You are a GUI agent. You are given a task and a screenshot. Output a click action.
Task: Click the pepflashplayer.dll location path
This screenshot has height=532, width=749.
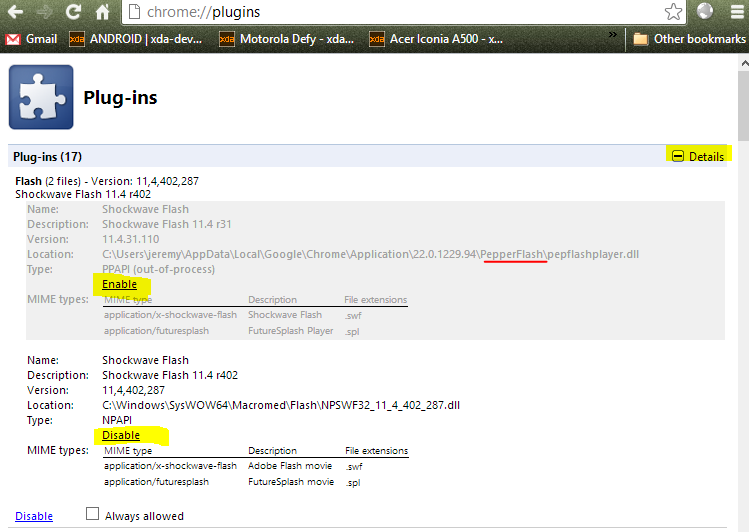click(x=370, y=254)
